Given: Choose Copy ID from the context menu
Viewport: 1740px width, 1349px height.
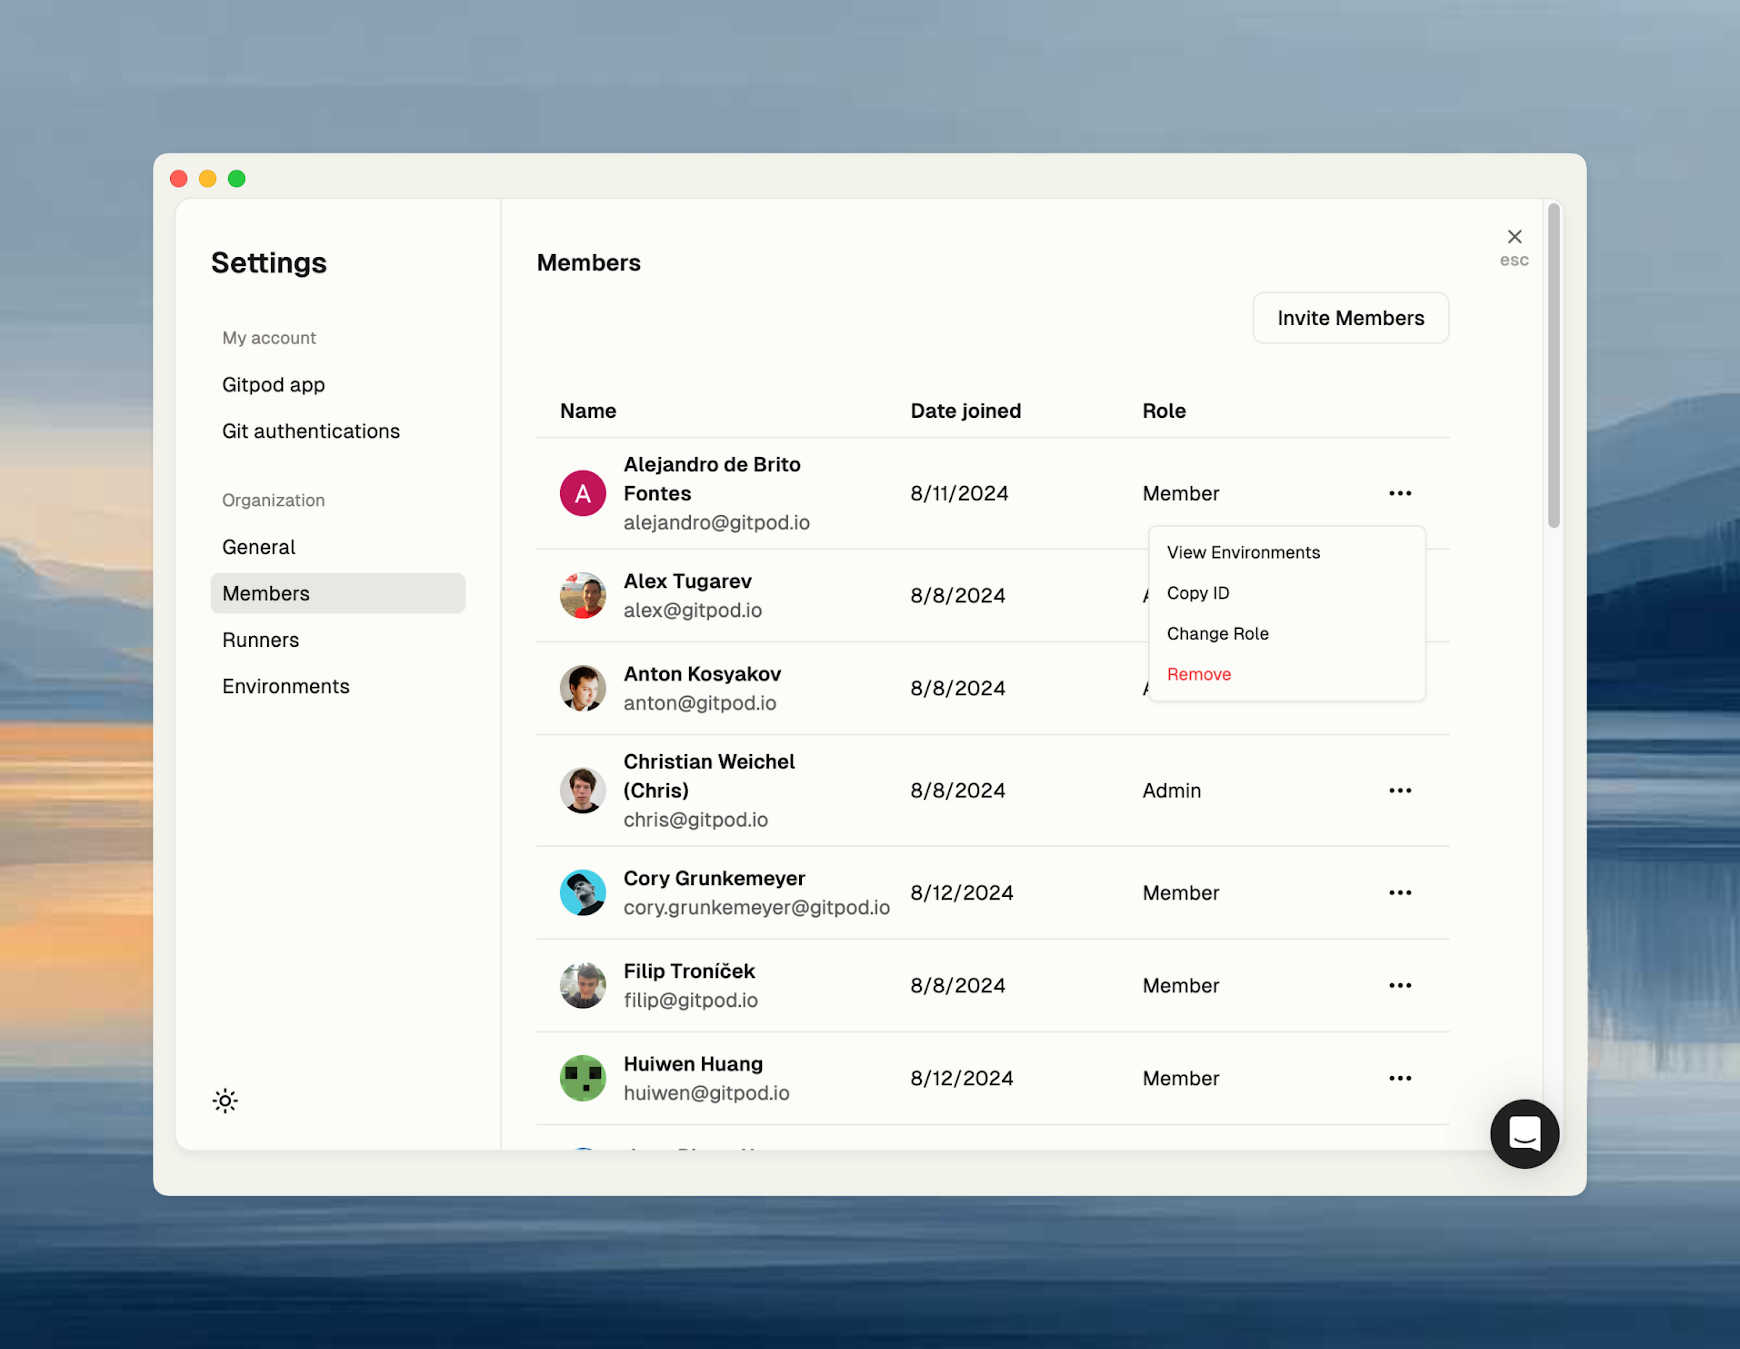Looking at the screenshot, I should pyautogui.click(x=1197, y=592).
